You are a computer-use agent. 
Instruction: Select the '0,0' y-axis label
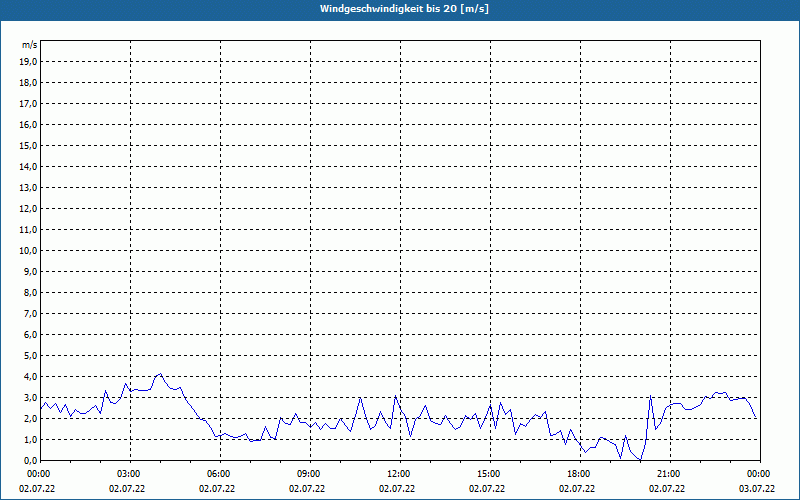(x=30, y=460)
